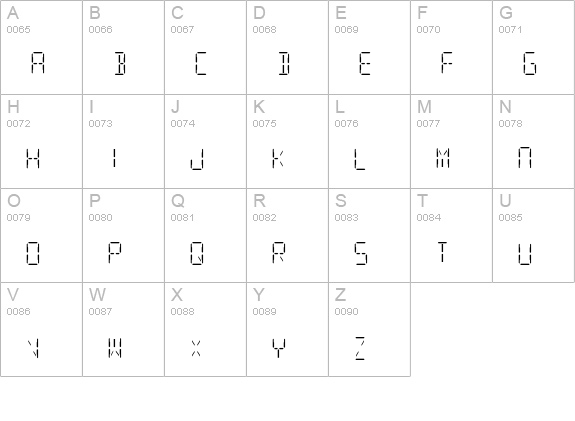The height and width of the screenshot is (421, 575).
Task: Click the letter H character cell
Action: coord(41,142)
